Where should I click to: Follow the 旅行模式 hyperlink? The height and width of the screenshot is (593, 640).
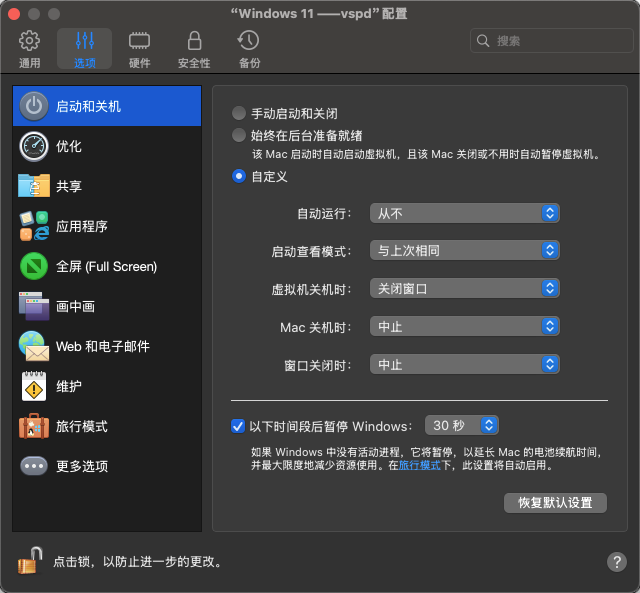[x=419, y=465]
